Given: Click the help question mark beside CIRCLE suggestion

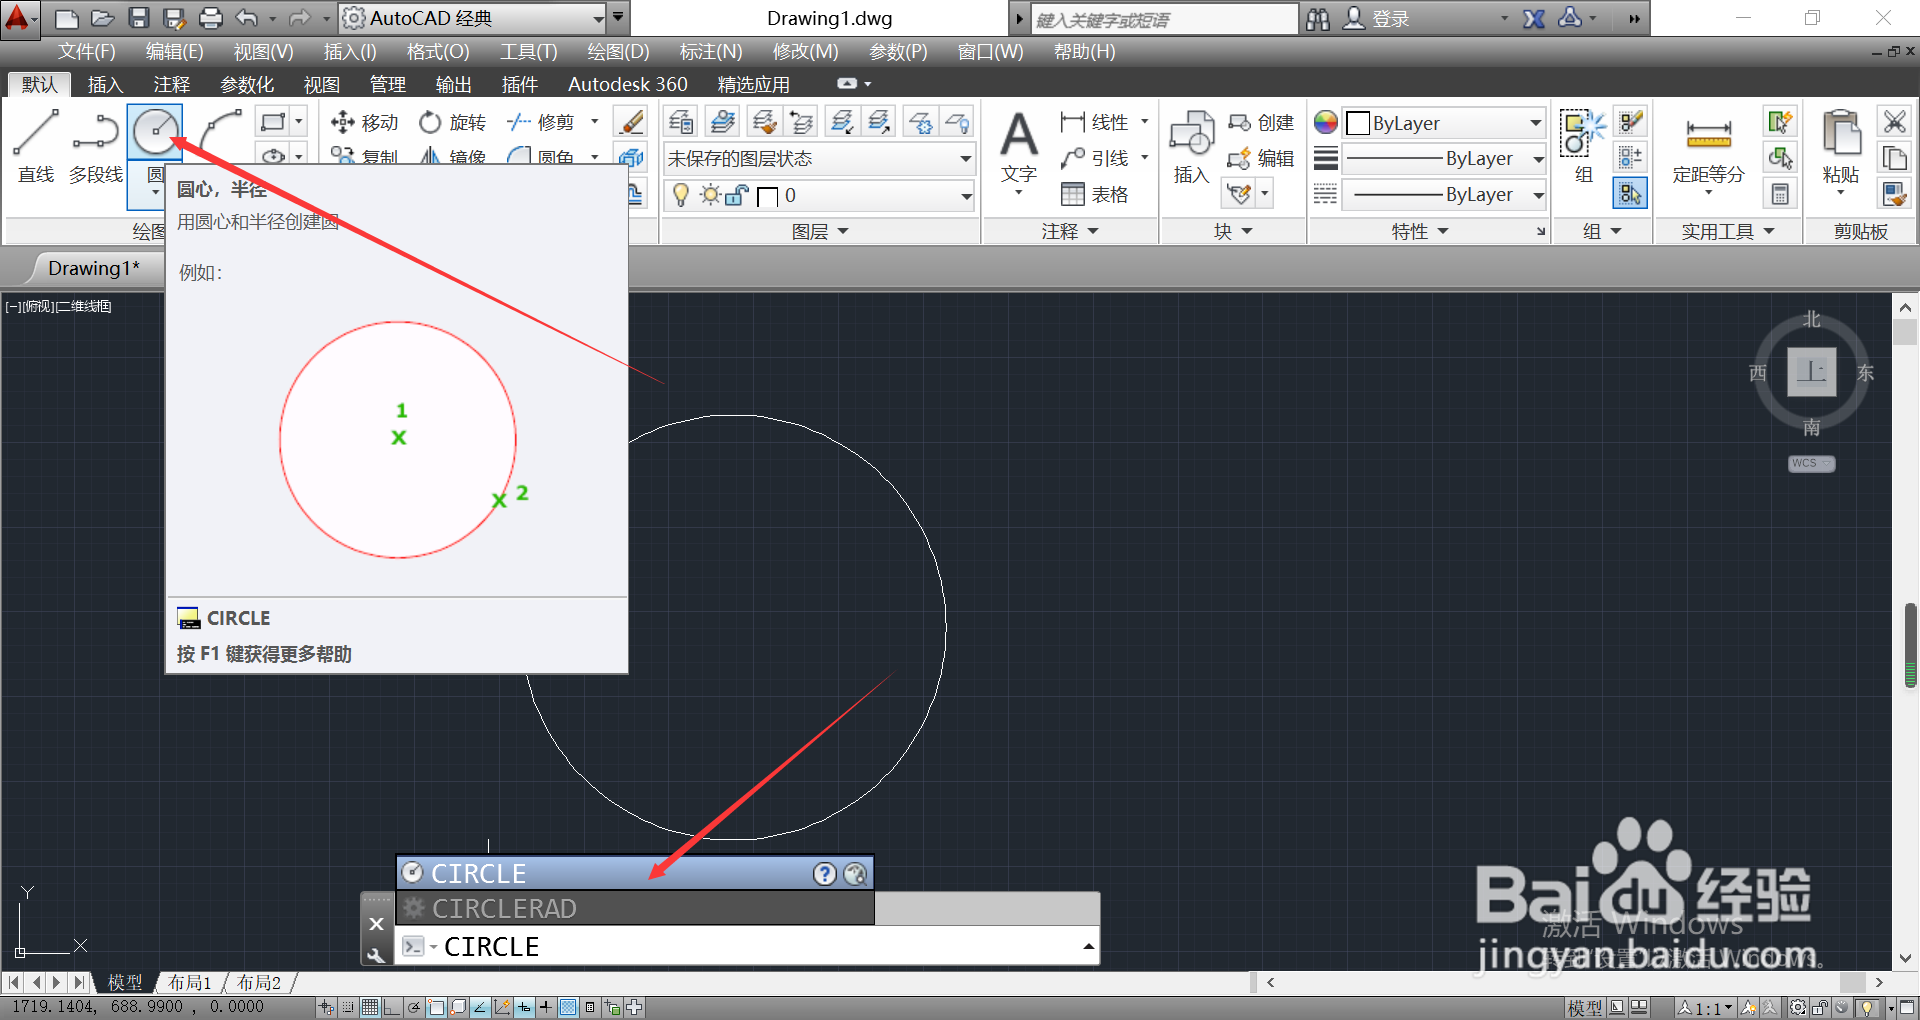Looking at the screenshot, I should click(824, 874).
